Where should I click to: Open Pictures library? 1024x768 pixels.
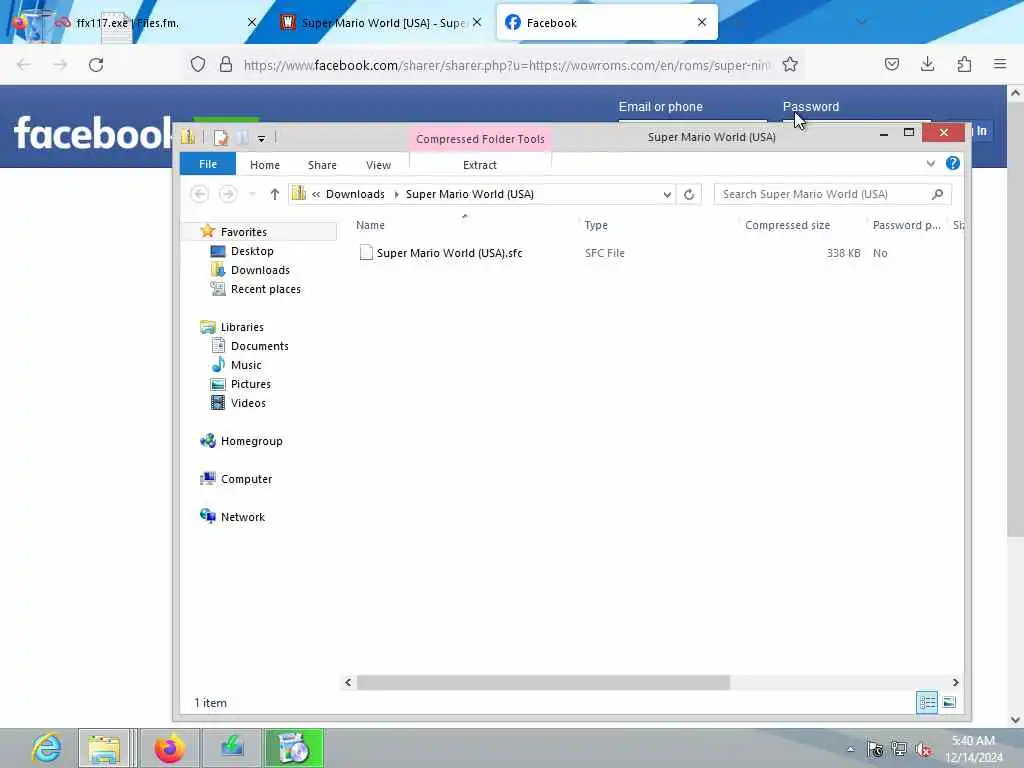click(250, 383)
